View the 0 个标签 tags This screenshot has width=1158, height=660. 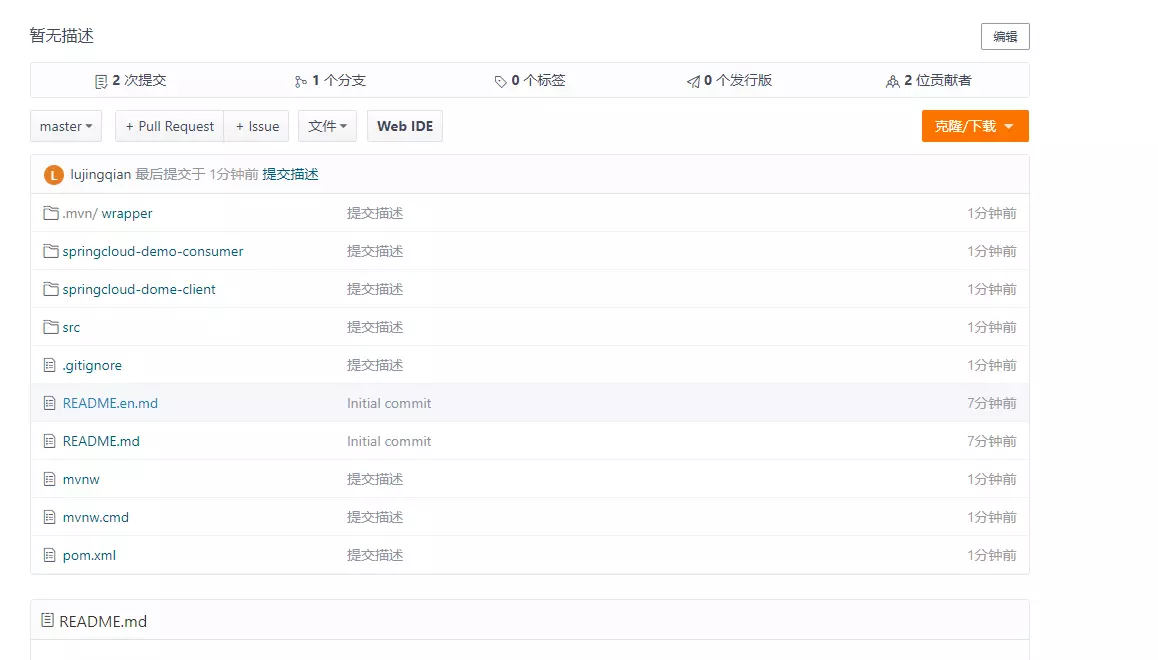(x=530, y=80)
